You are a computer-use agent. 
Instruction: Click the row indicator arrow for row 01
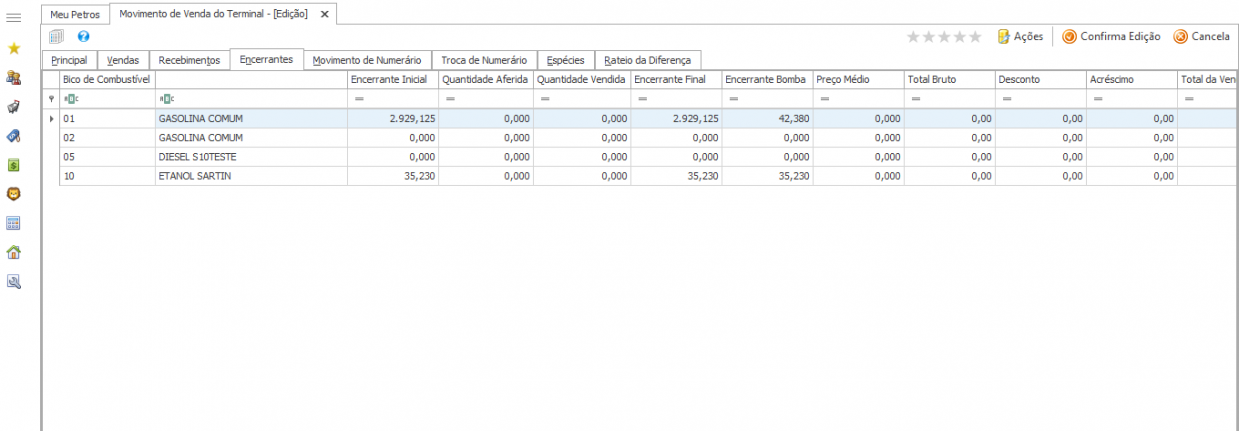tap(51, 118)
